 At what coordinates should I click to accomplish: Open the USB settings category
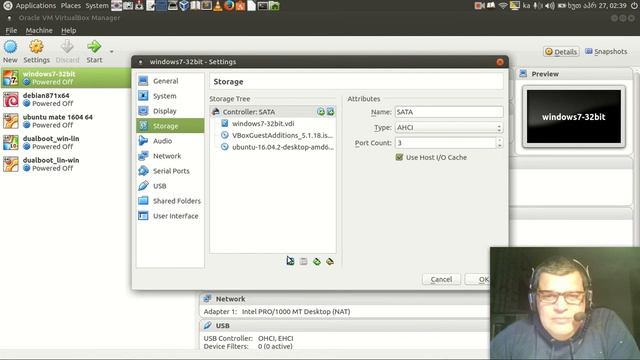pyautogui.click(x=170, y=186)
